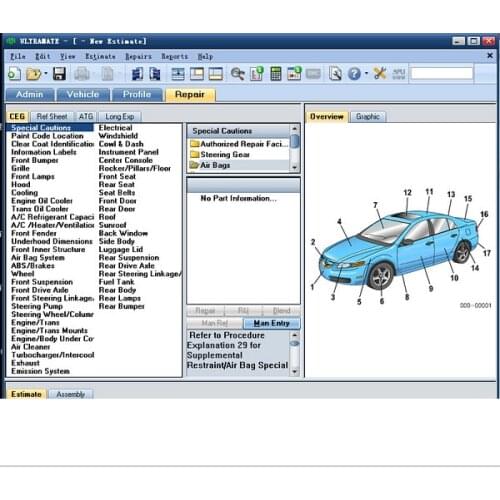
Task: Save the estimate with floppy disk icon
Action: (x=59, y=74)
